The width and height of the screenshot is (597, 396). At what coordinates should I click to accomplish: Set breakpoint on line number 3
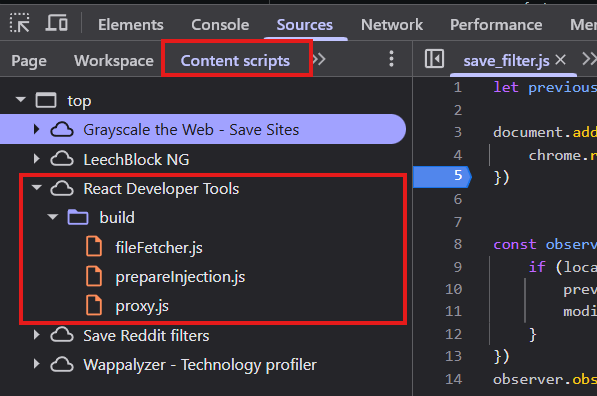pyautogui.click(x=457, y=132)
